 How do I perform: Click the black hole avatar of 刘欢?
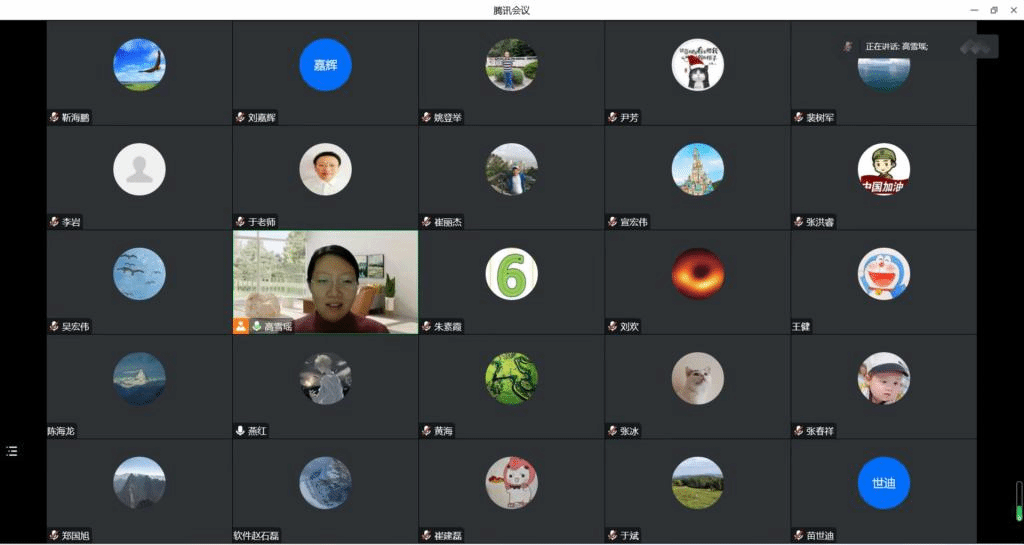[697, 273]
